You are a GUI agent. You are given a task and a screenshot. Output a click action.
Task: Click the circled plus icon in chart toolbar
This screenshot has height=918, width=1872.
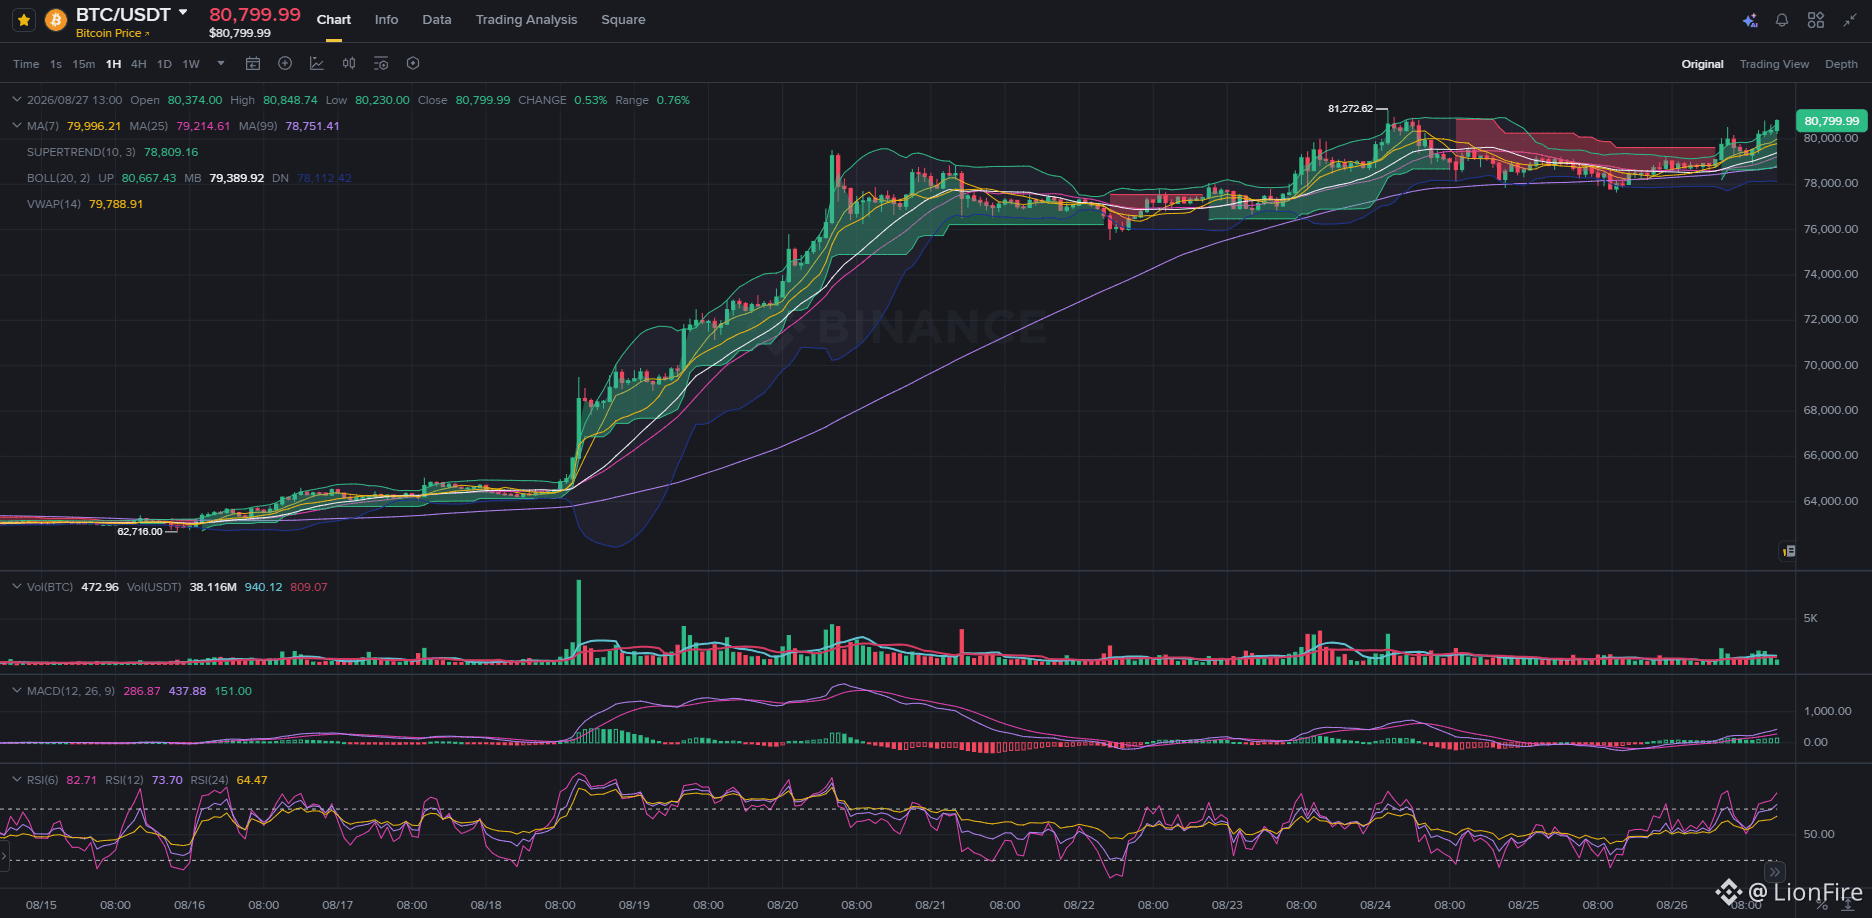(x=285, y=64)
